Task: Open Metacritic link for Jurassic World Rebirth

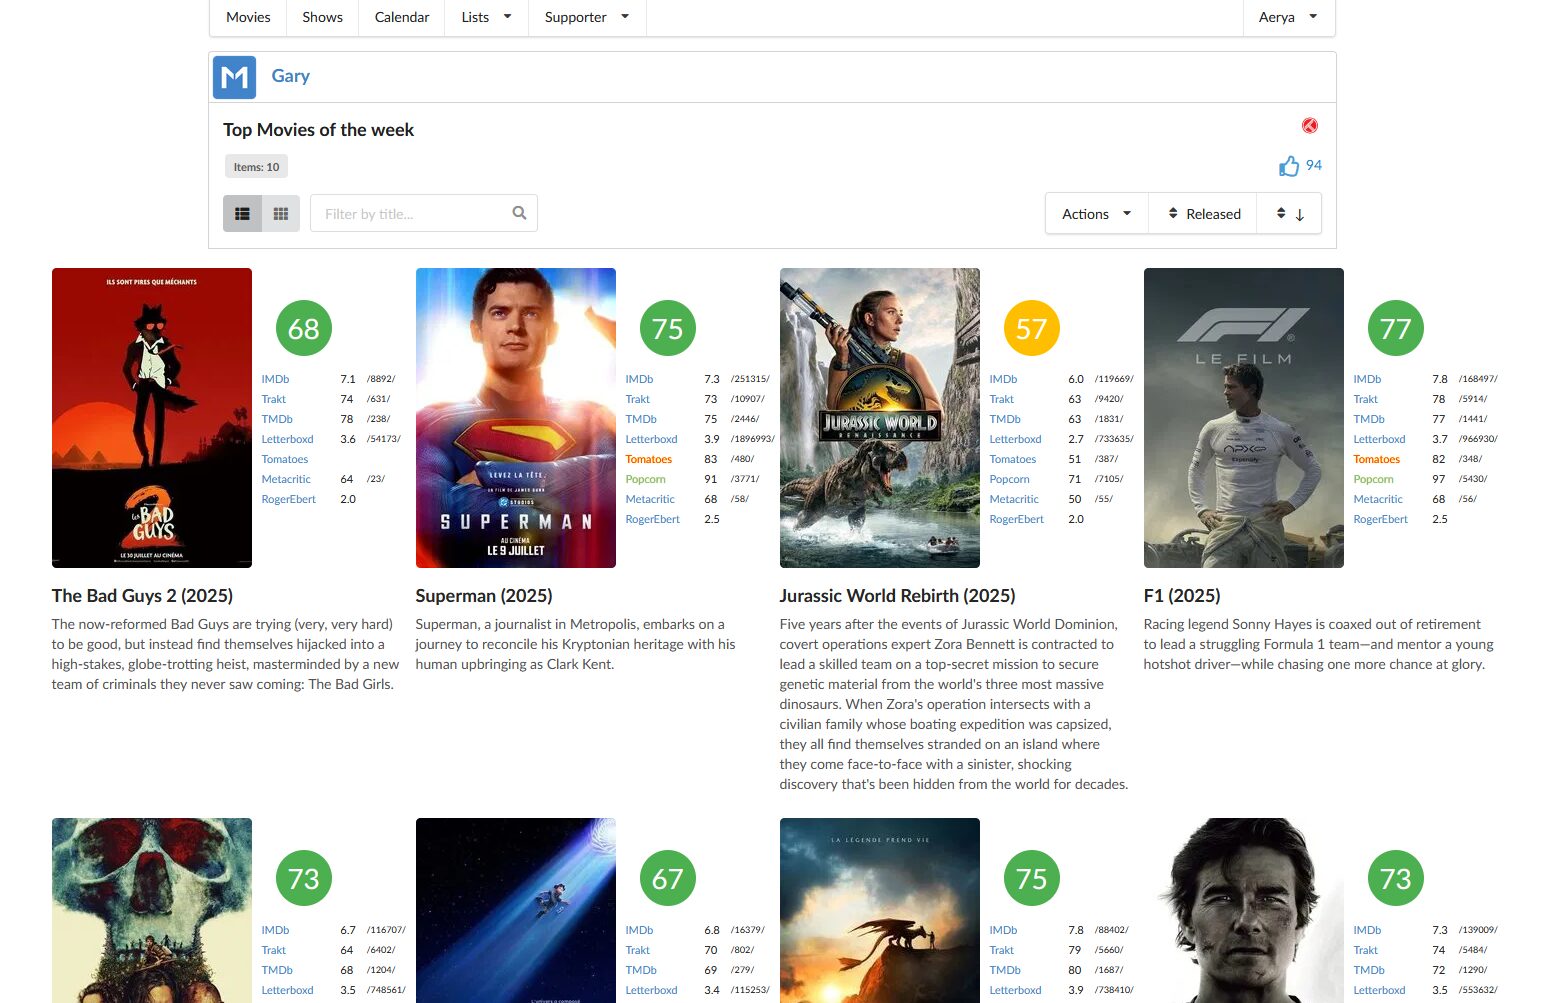Action: 1014,499
